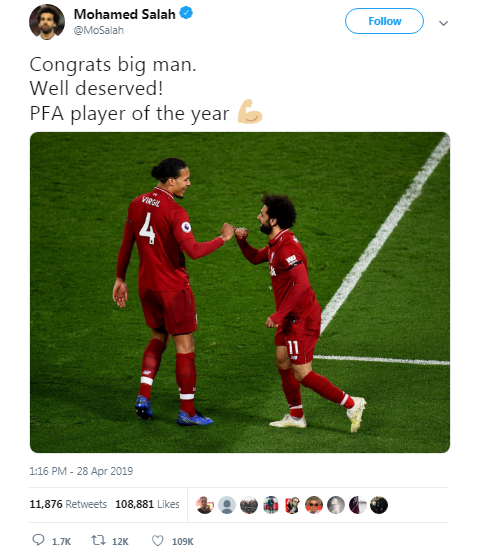Click the 1.7K replies count
This screenshot has width=479, height=554.
61,541
